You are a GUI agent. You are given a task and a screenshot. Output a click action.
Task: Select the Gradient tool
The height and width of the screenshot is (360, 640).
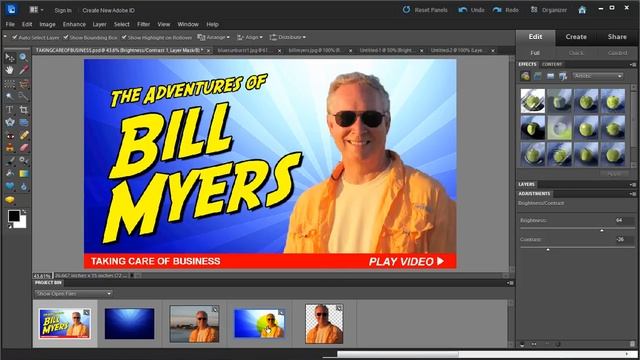24,173
